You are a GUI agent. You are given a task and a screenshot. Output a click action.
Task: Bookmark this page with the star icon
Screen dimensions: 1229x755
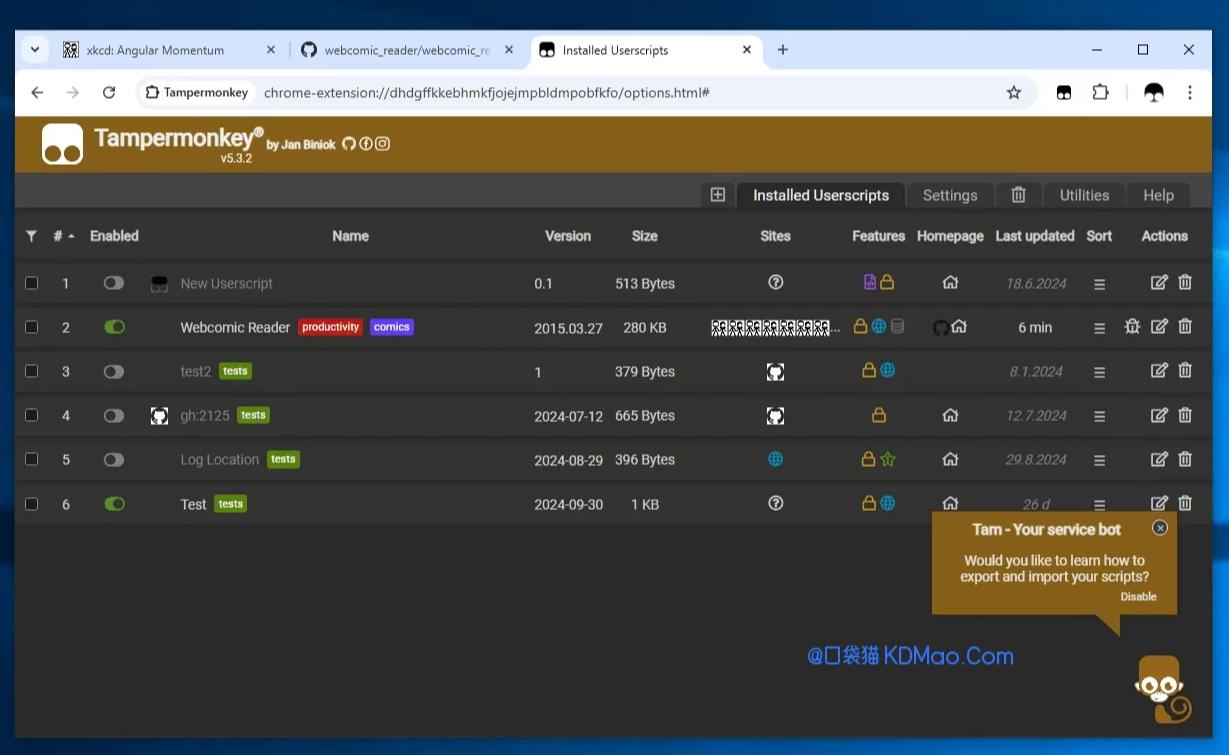[1014, 92]
